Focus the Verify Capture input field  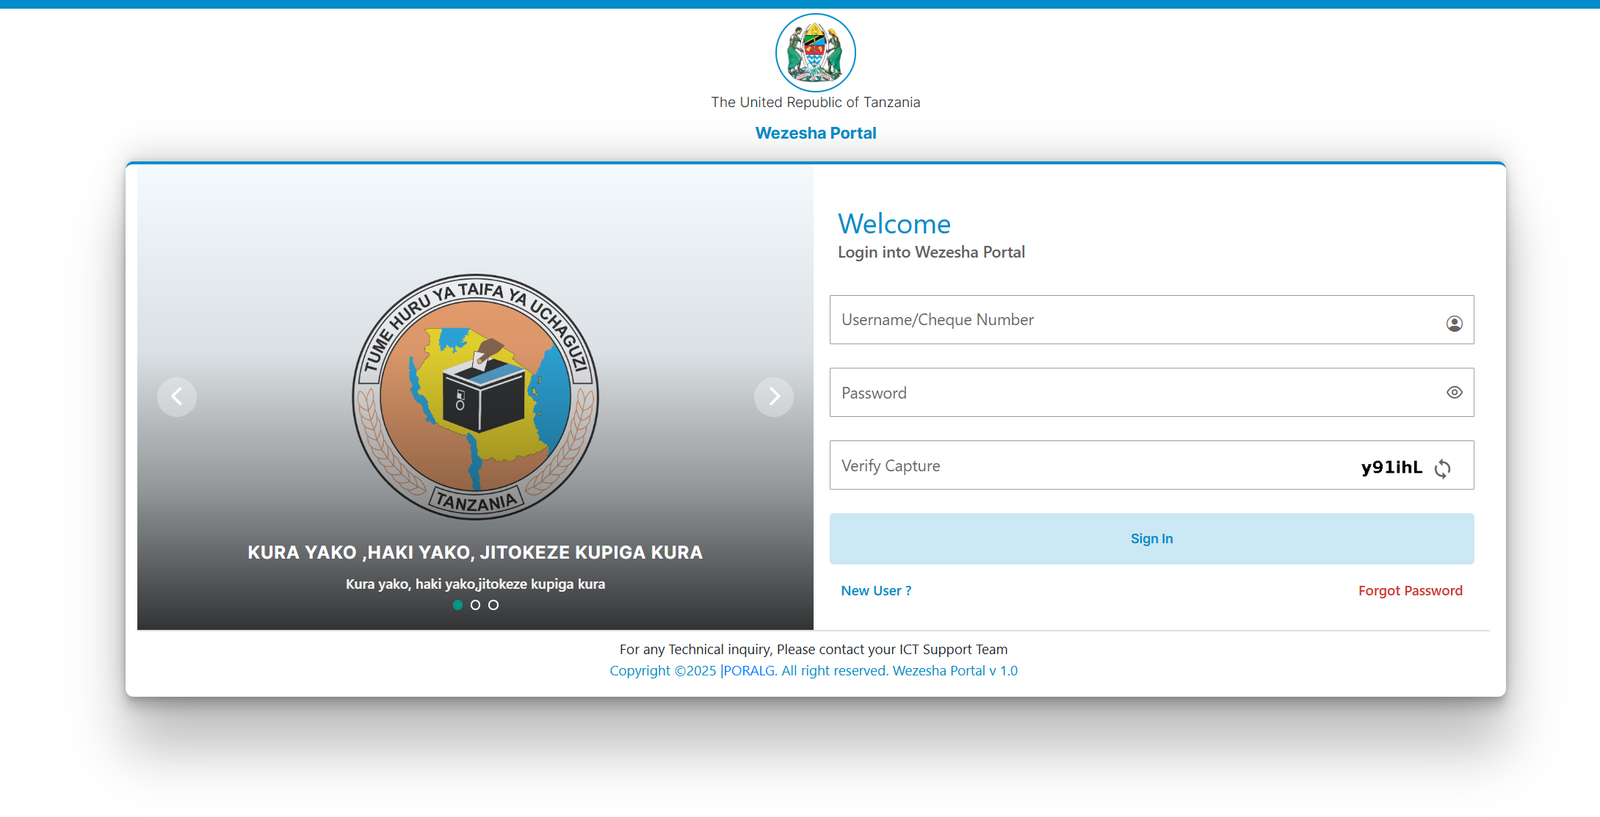pos(1080,466)
